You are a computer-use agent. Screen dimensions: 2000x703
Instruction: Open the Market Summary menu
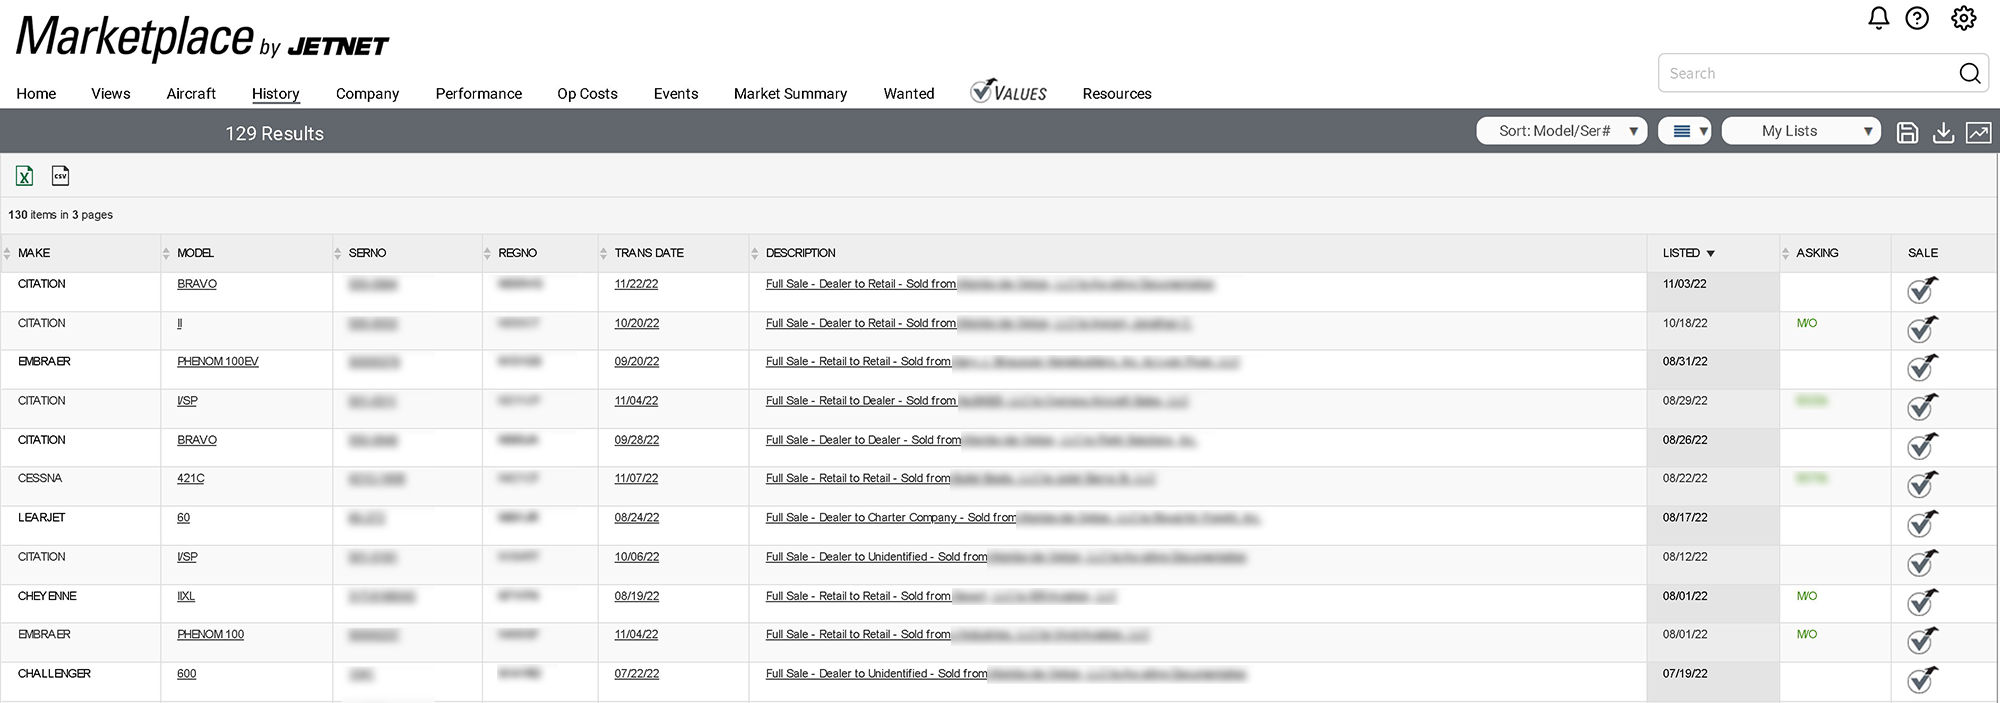[790, 93]
